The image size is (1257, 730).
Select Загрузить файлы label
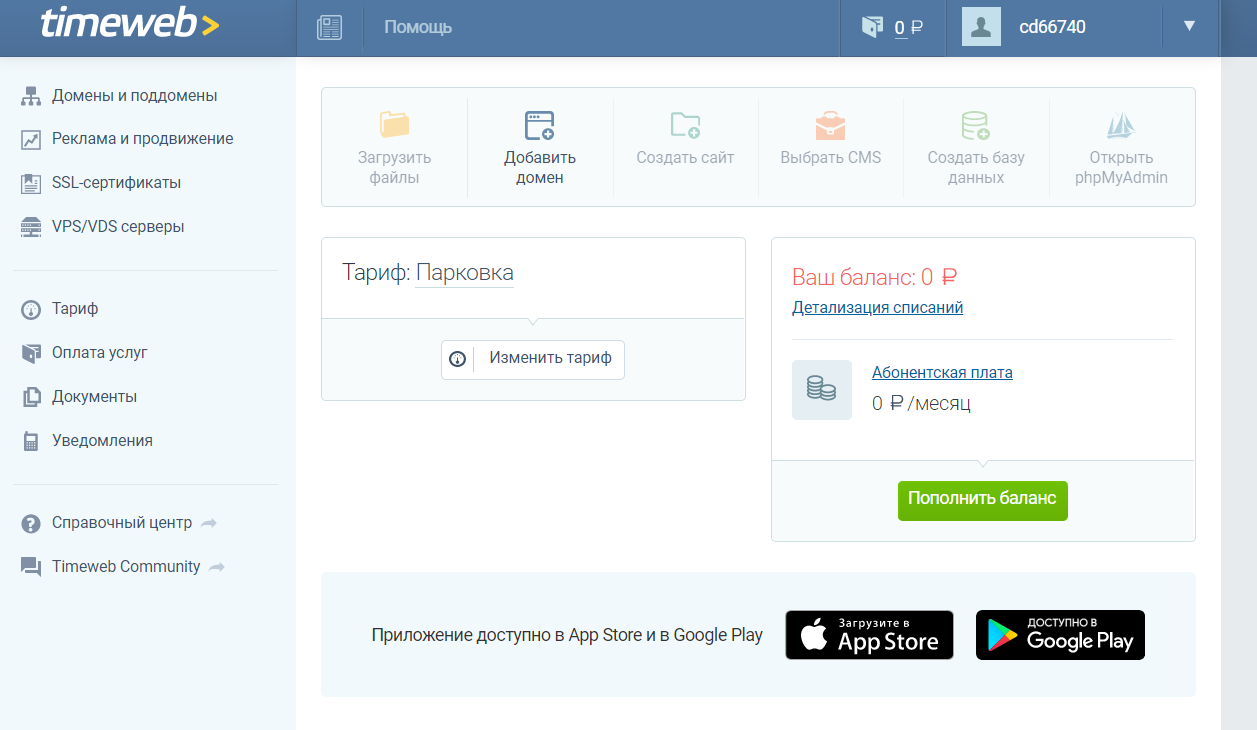394,168
